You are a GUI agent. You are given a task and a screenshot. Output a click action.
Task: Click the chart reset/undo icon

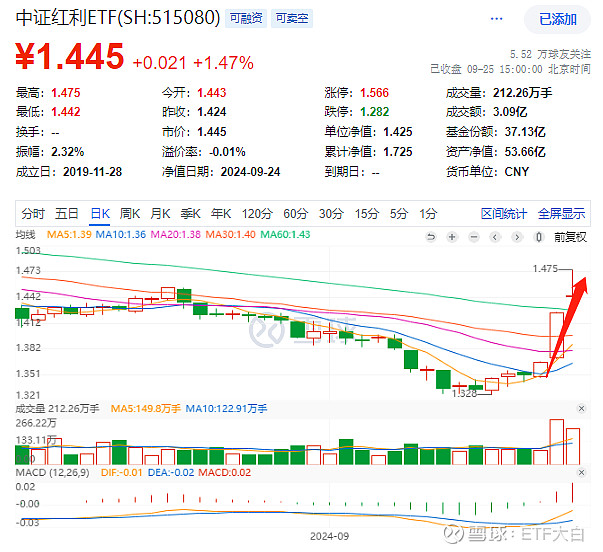click(431, 237)
